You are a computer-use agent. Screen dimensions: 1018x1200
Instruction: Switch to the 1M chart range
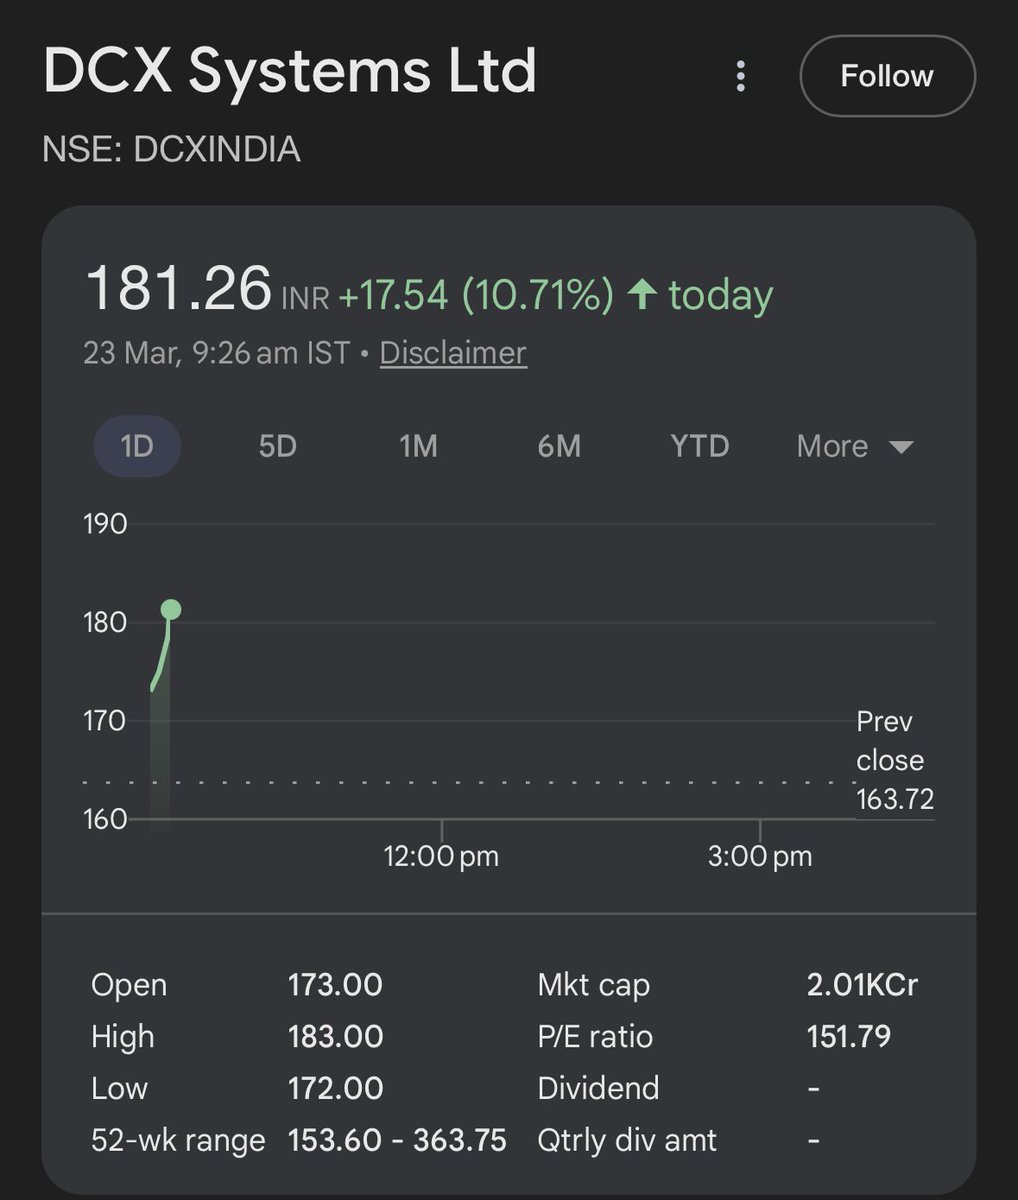pyautogui.click(x=418, y=446)
